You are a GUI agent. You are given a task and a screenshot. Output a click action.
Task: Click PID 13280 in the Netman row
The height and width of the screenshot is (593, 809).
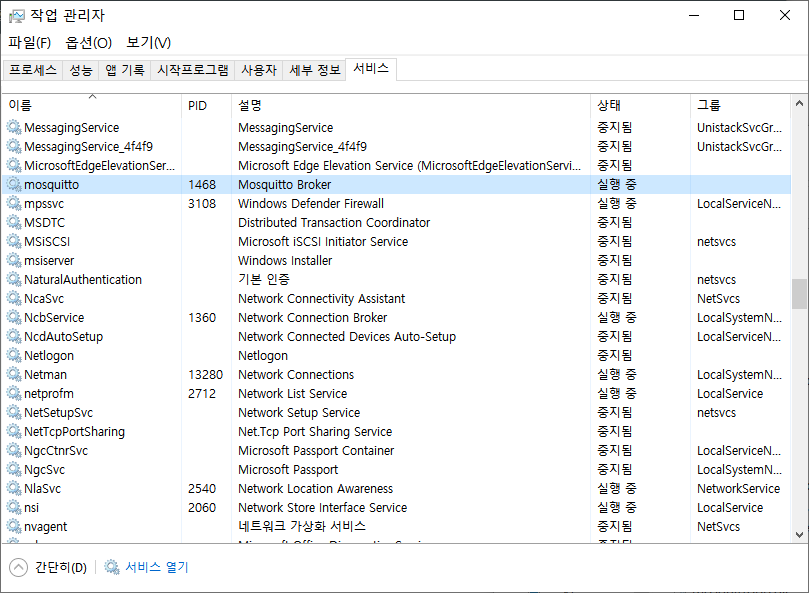(205, 374)
